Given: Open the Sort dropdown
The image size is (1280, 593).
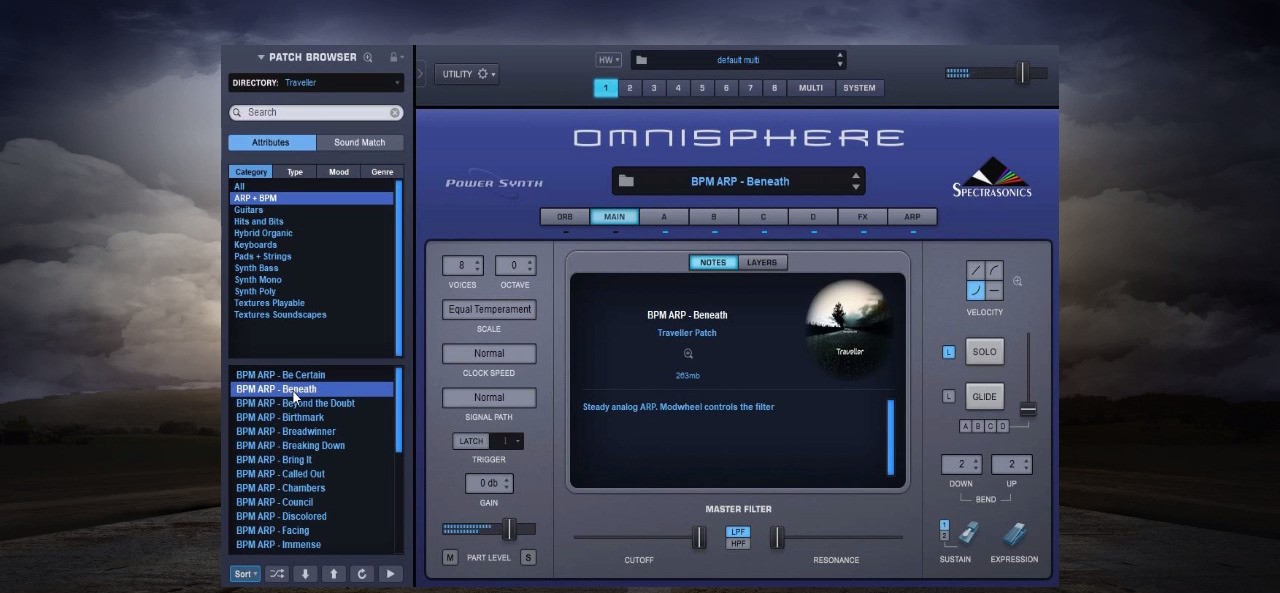Looking at the screenshot, I should click(245, 574).
